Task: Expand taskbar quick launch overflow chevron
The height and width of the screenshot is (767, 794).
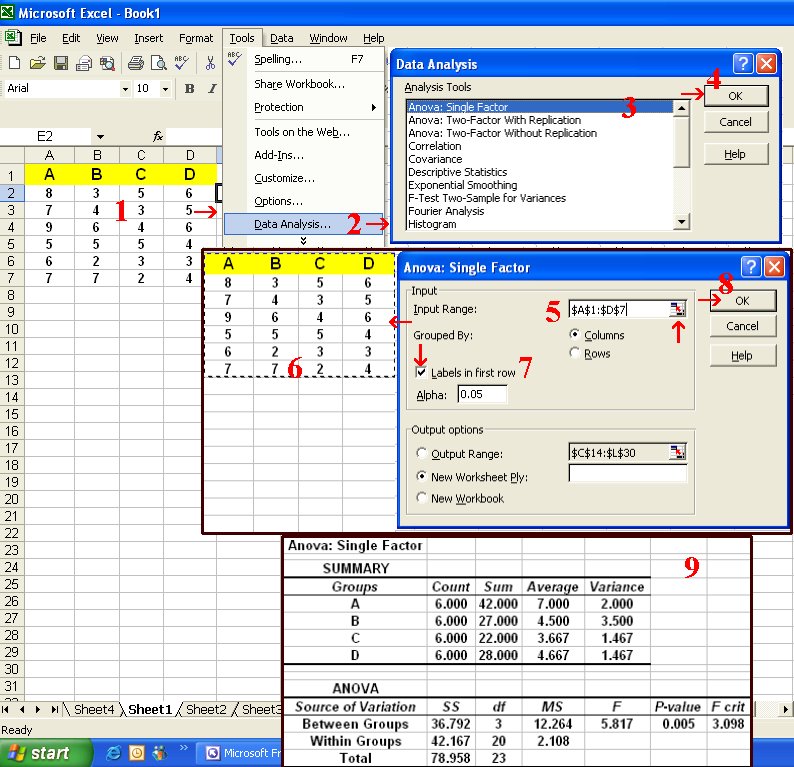Action: pyautogui.click(x=183, y=747)
